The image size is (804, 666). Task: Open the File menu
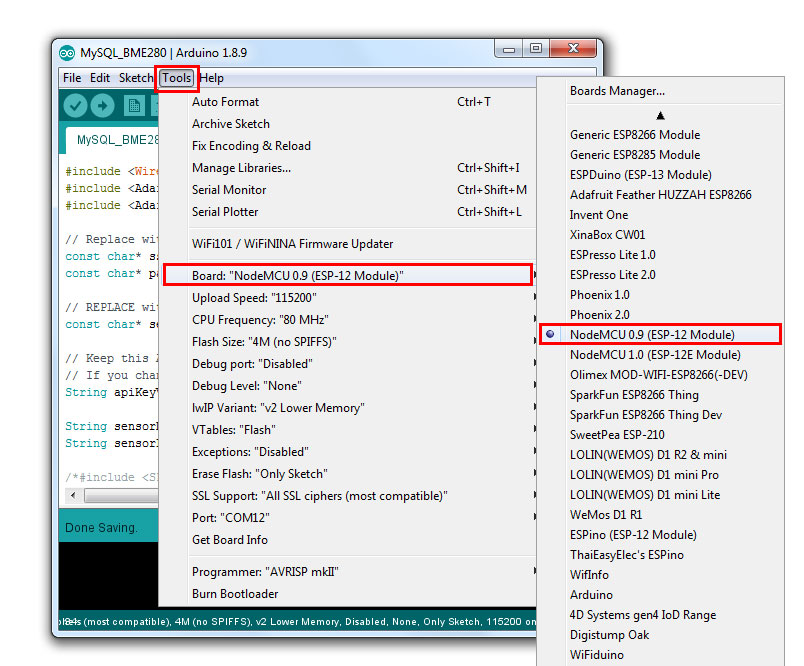(x=72, y=78)
